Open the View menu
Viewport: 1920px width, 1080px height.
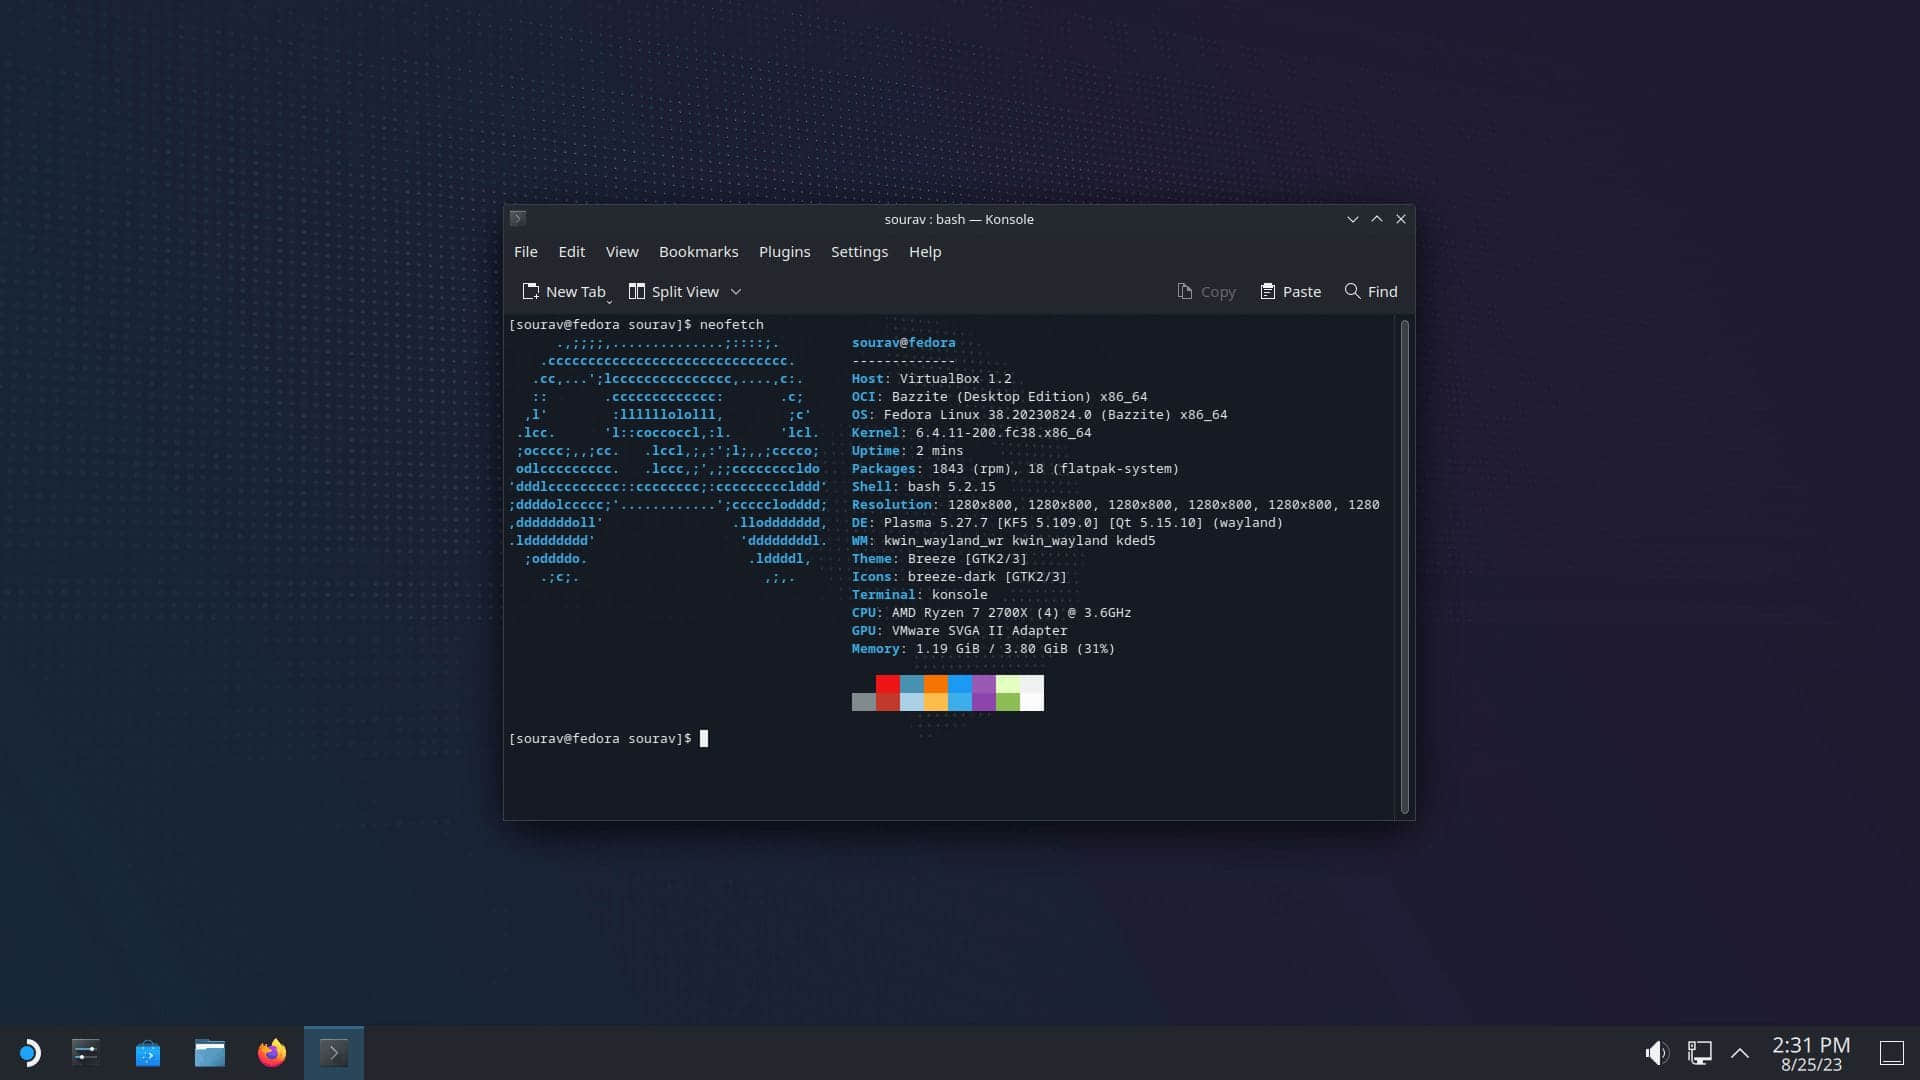(621, 252)
